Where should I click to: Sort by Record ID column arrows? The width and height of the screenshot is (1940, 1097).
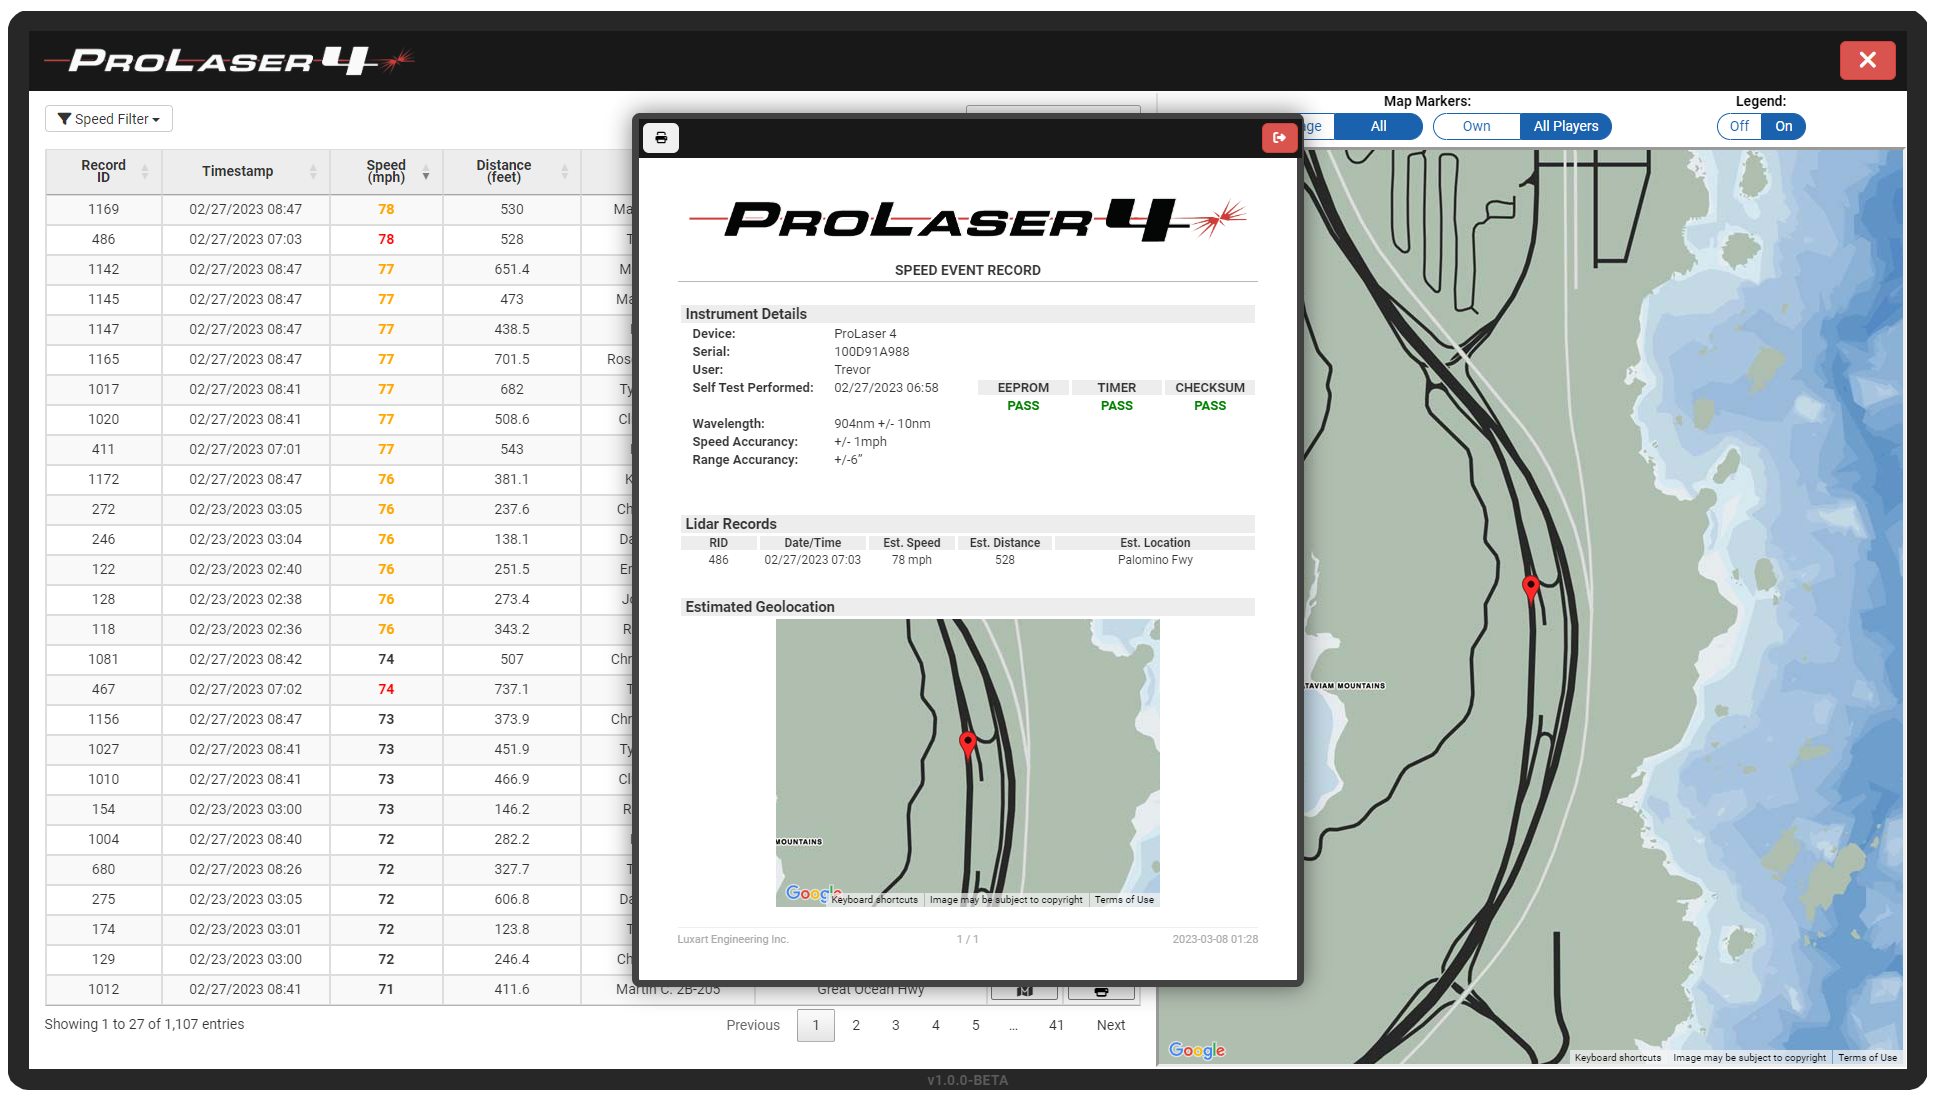pos(145,172)
